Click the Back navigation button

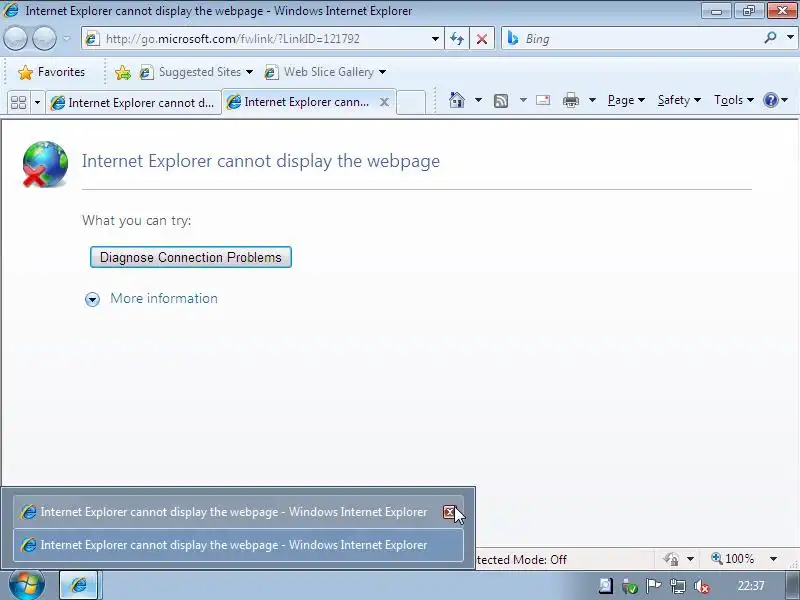click(x=15, y=38)
